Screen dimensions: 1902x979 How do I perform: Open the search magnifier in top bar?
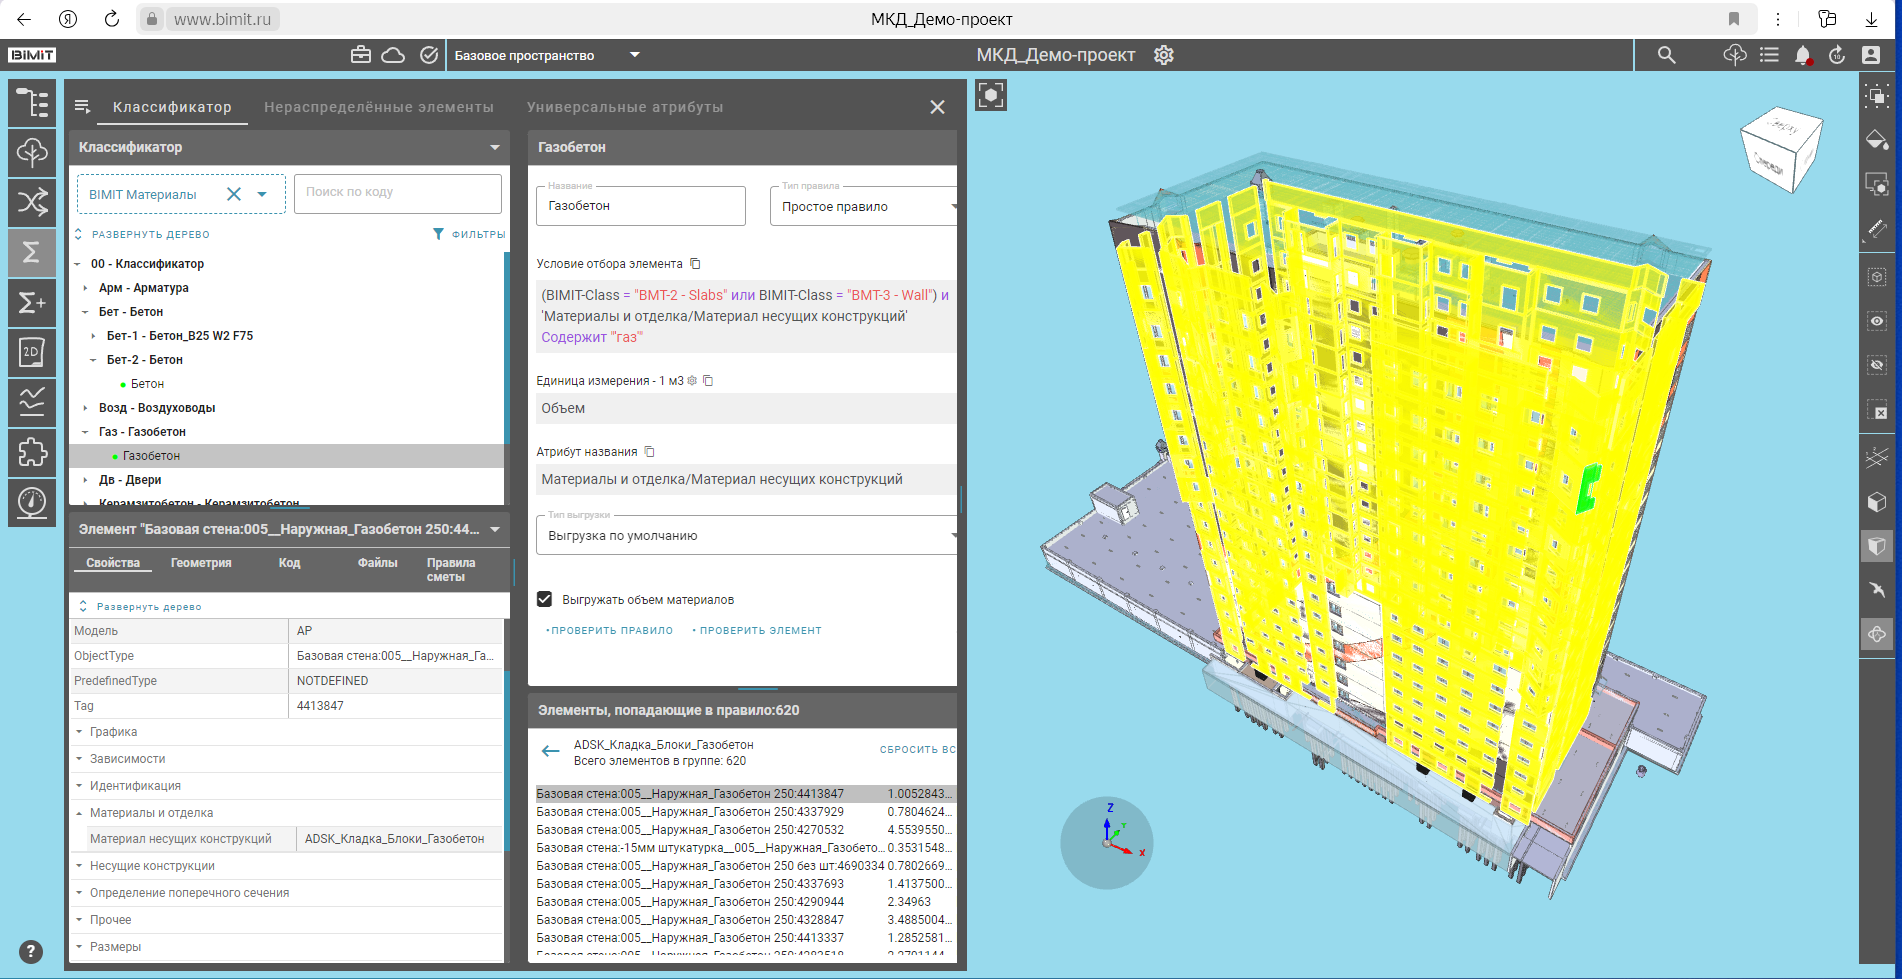click(1666, 55)
